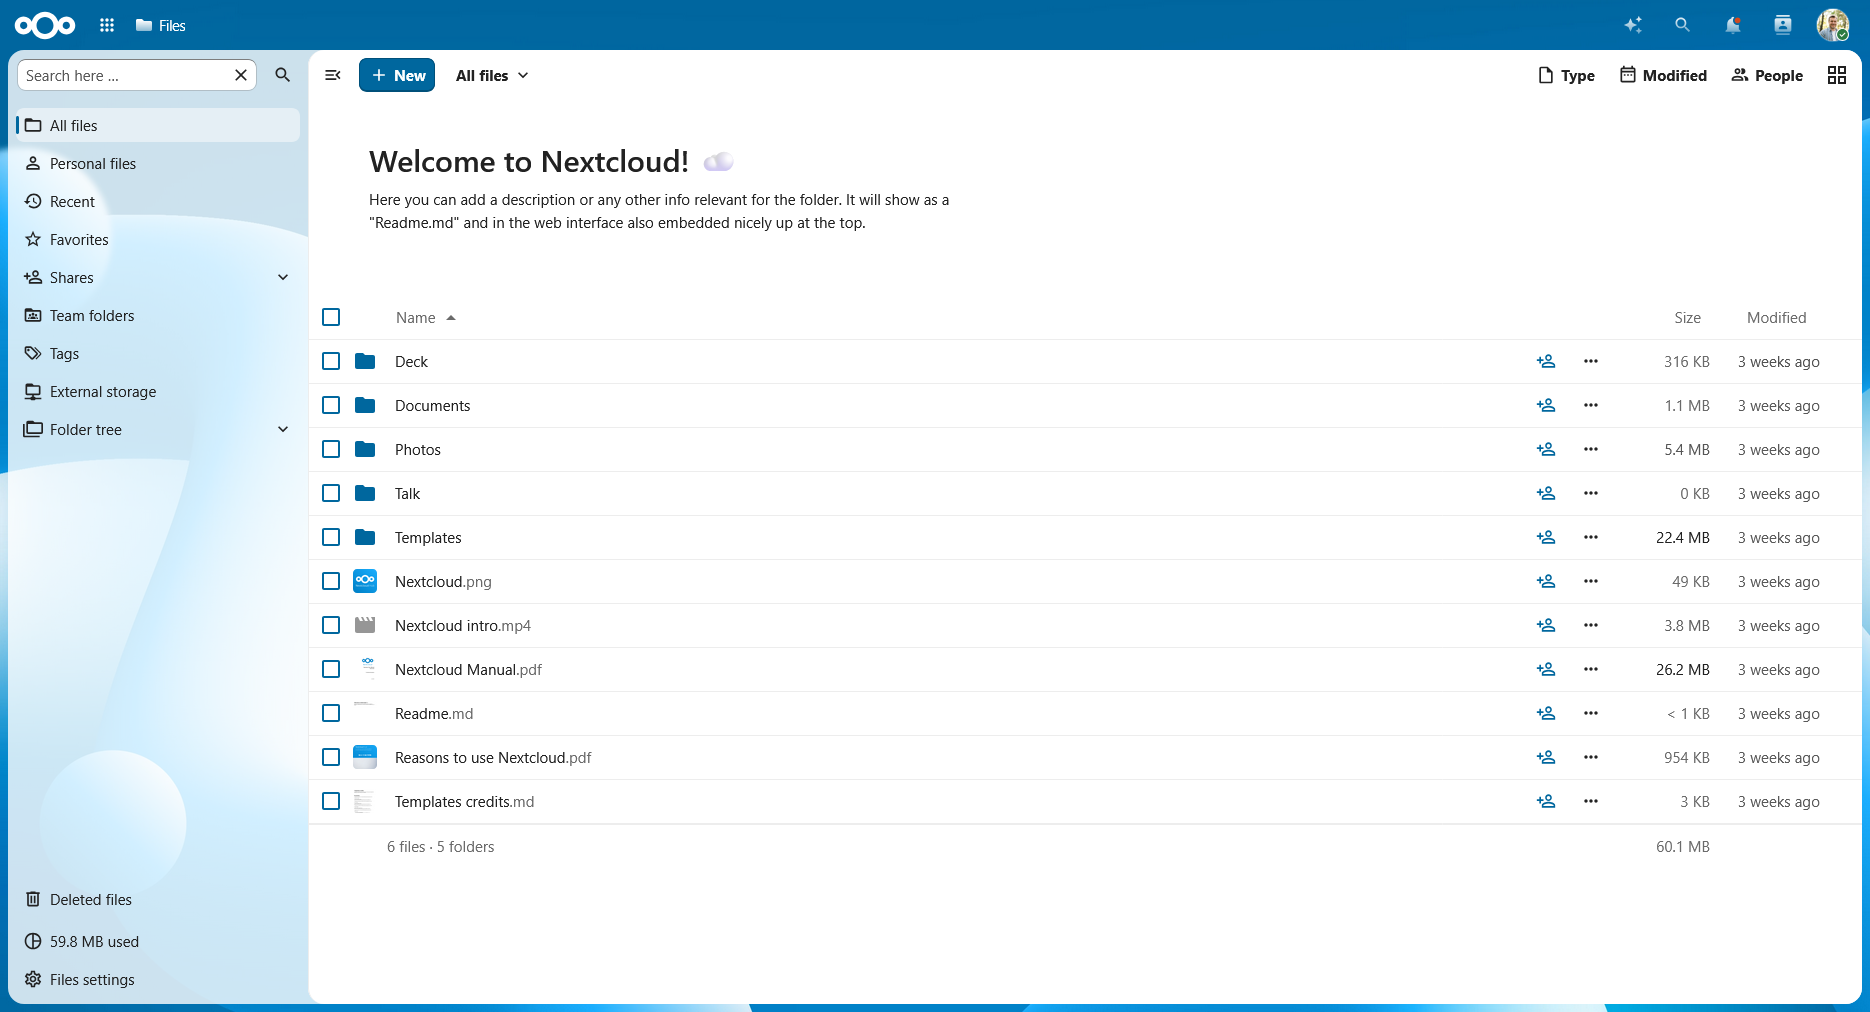Image resolution: width=1870 pixels, height=1012 pixels.
Task: Open the Readme.md file
Action: (434, 713)
